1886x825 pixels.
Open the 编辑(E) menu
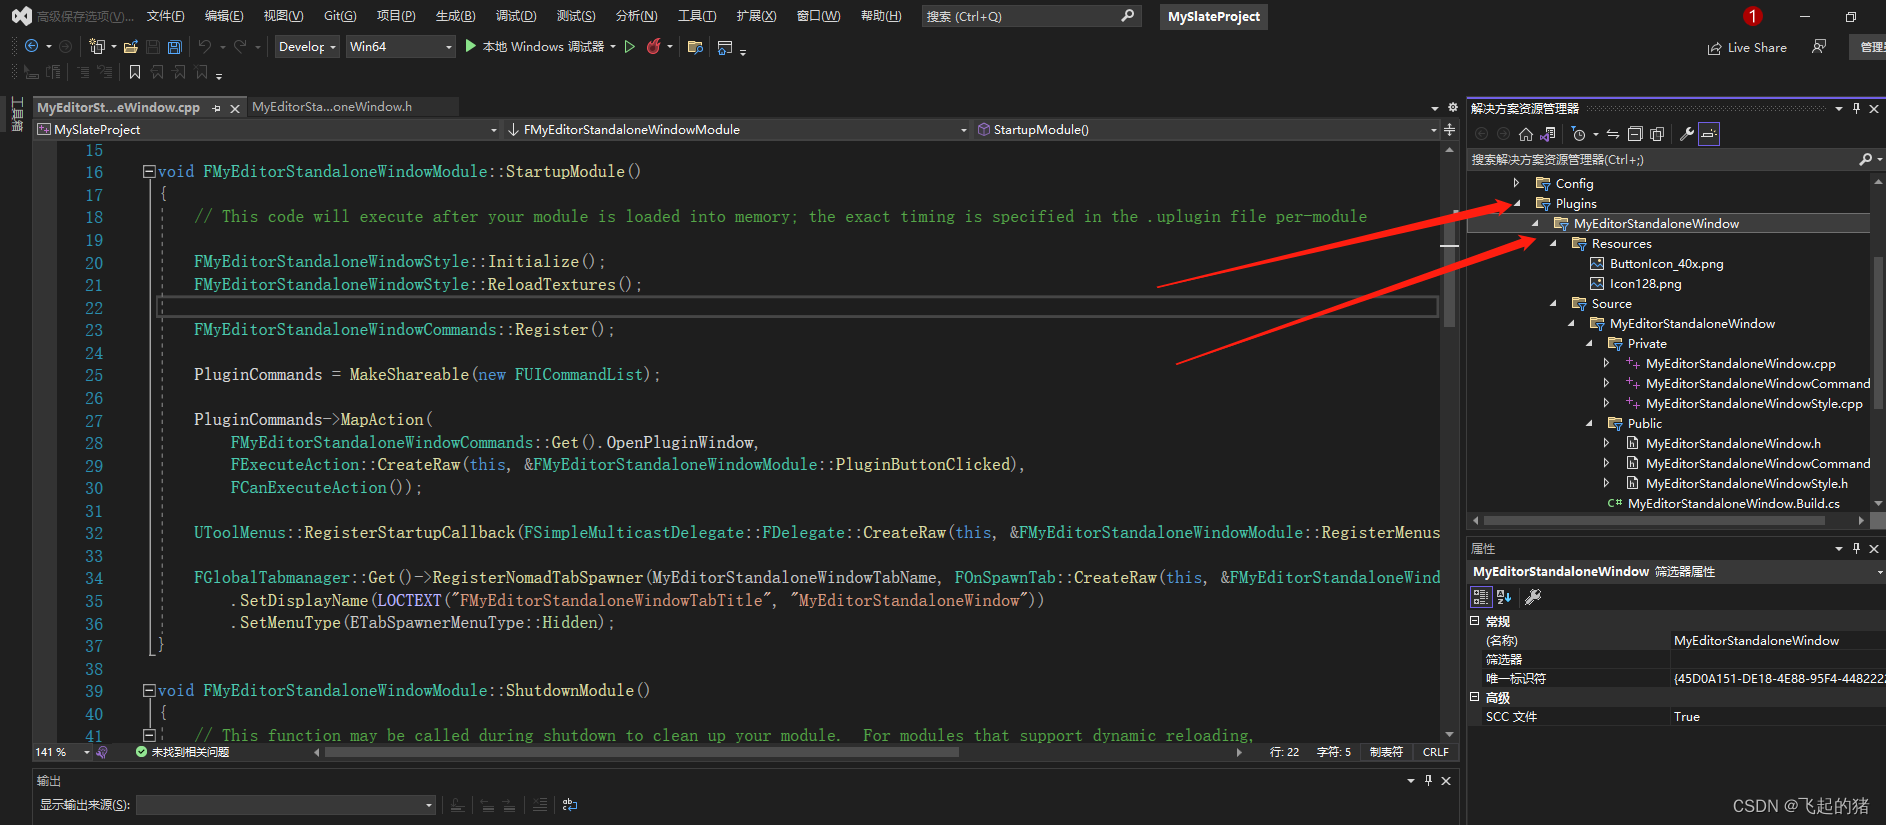(x=224, y=16)
